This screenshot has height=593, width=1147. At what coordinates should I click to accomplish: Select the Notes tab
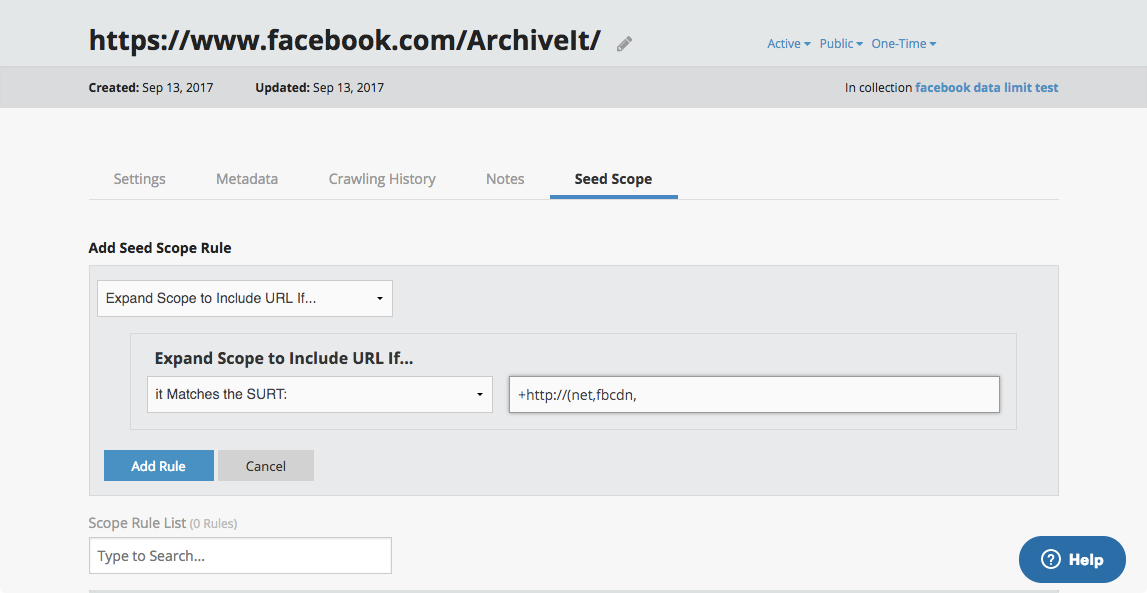505,179
